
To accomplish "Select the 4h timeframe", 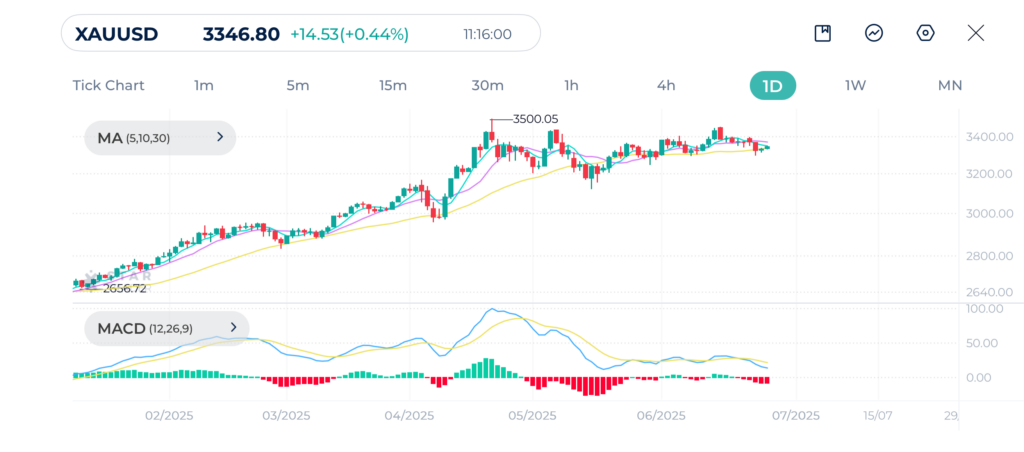I will (x=666, y=85).
